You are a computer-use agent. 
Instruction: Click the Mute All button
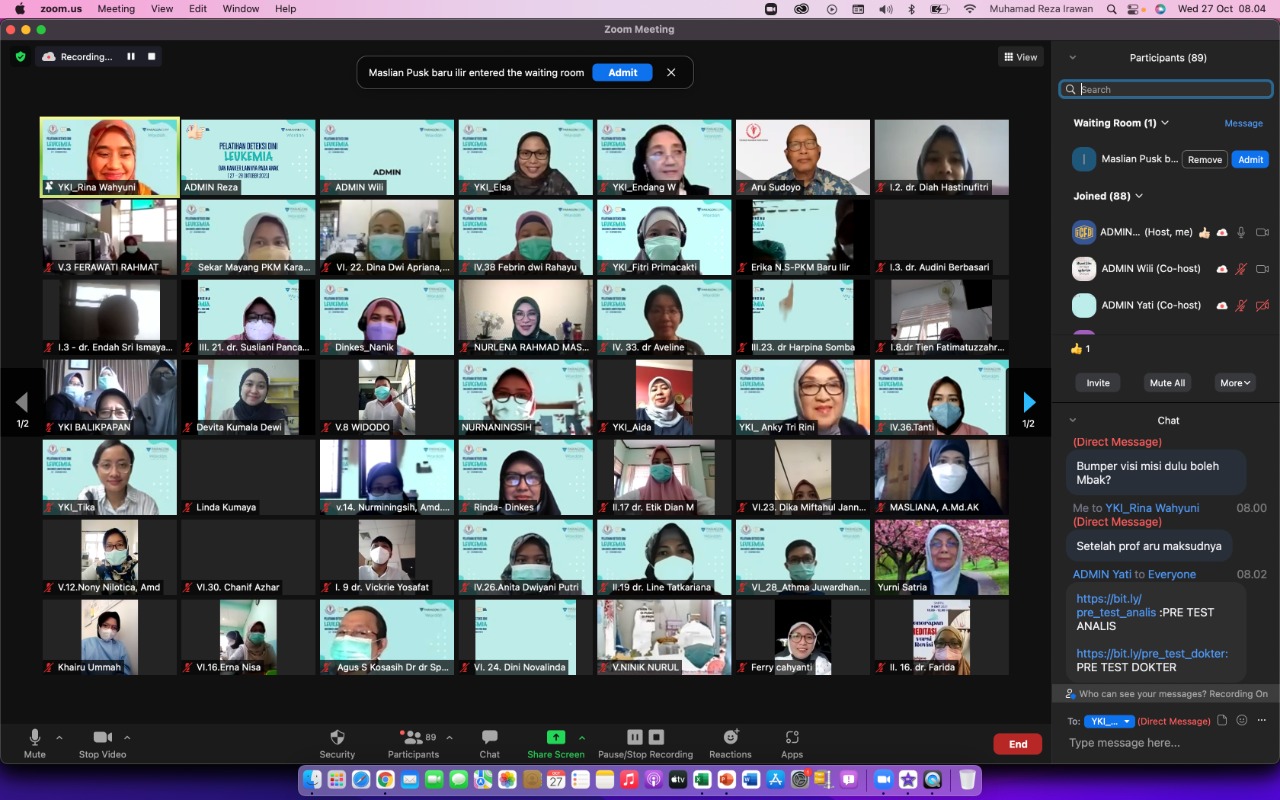[x=1167, y=383]
